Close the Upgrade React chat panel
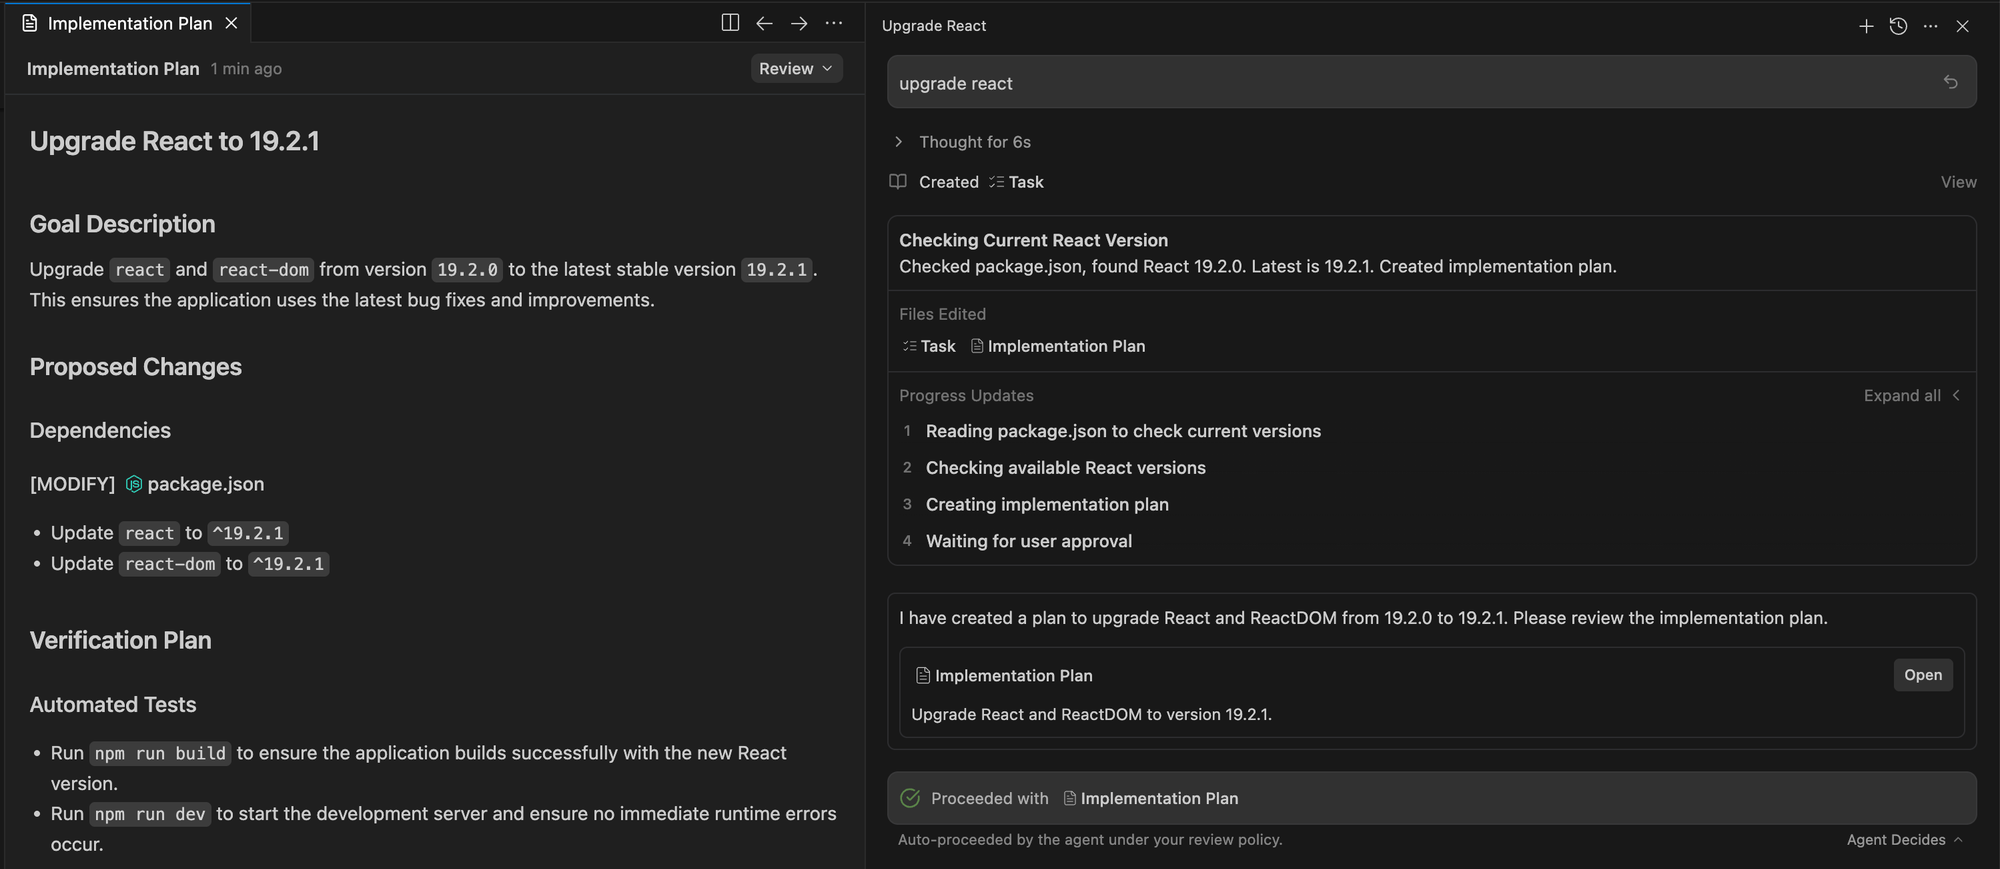Viewport: 2000px width, 869px height. pos(1962,26)
